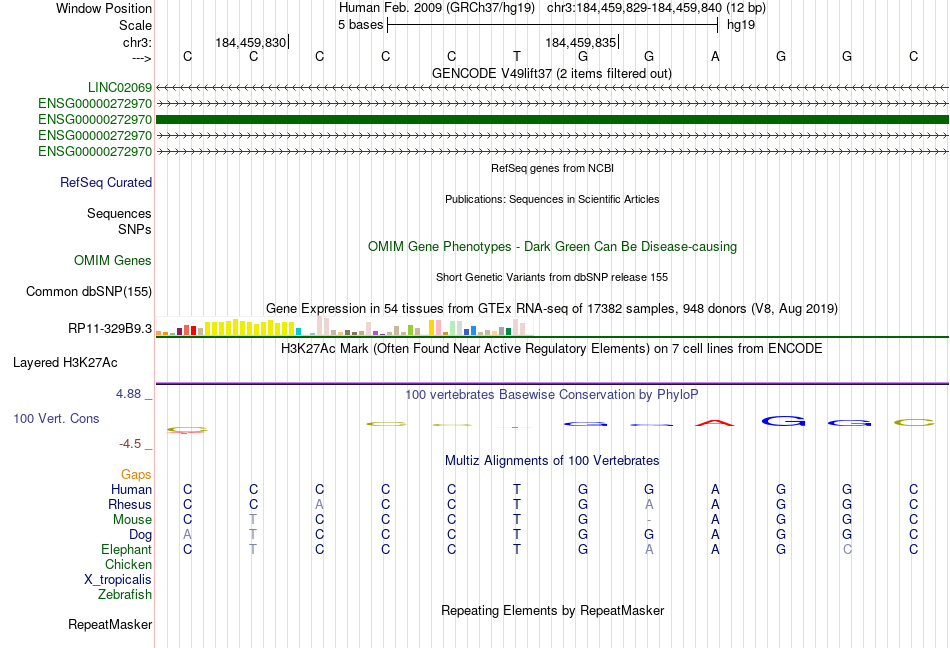The image size is (950, 648).
Task: Click the RefSeq genes from NCBI title
Action: coord(552,168)
